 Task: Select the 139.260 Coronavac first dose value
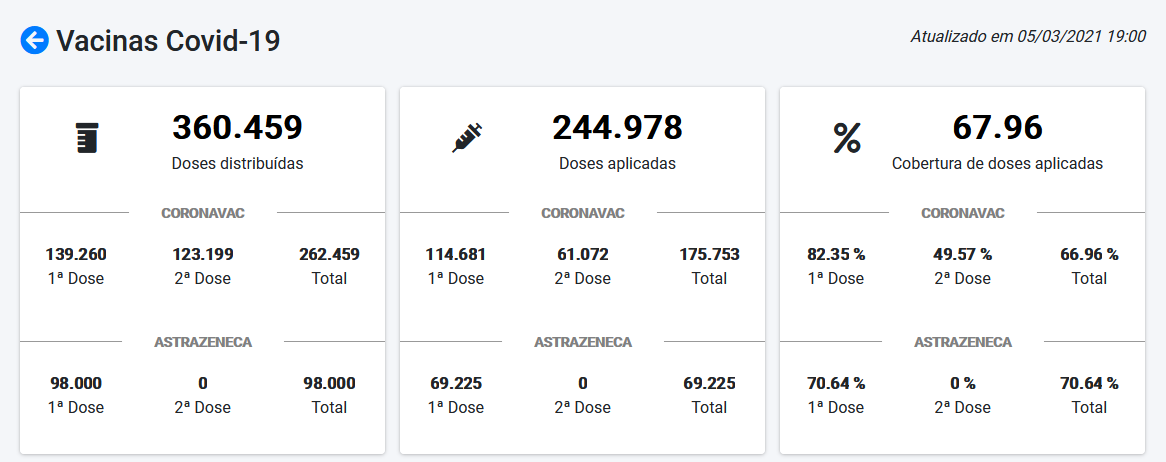(76, 254)
